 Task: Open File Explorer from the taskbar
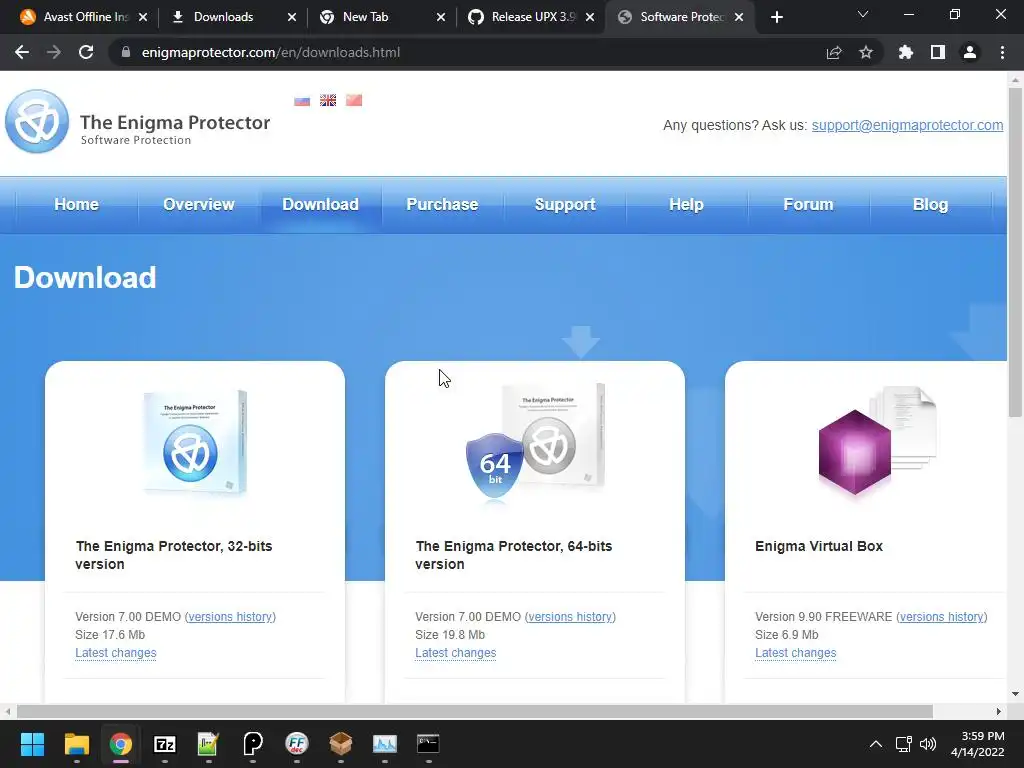(x=76, y=744)
